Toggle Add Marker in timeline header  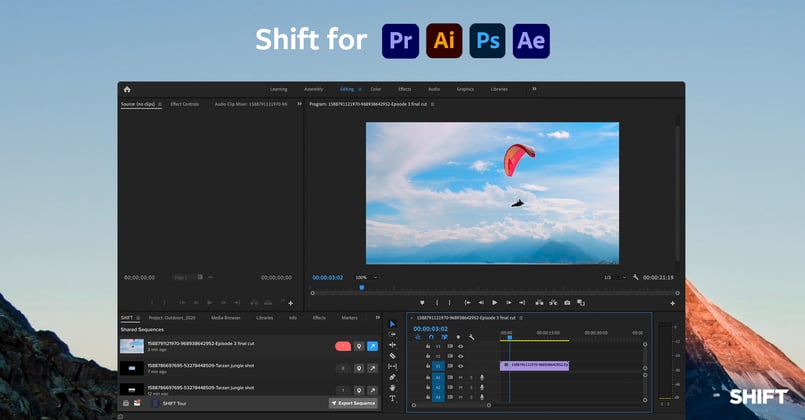click(x=458, y=337)
